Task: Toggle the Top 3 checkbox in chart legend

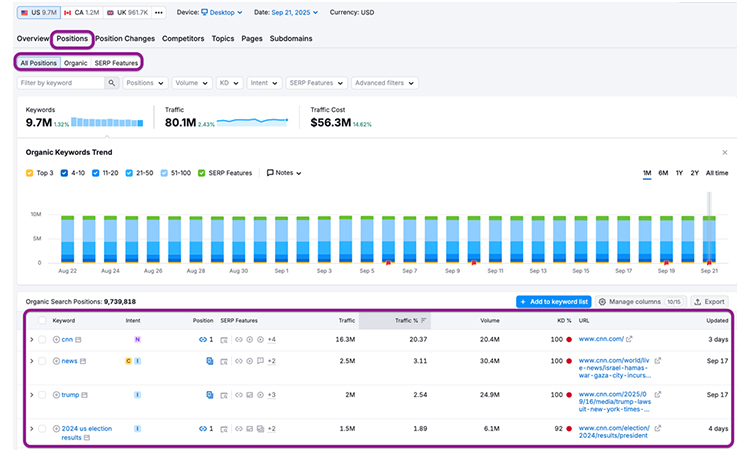Action: coord(30,173)
